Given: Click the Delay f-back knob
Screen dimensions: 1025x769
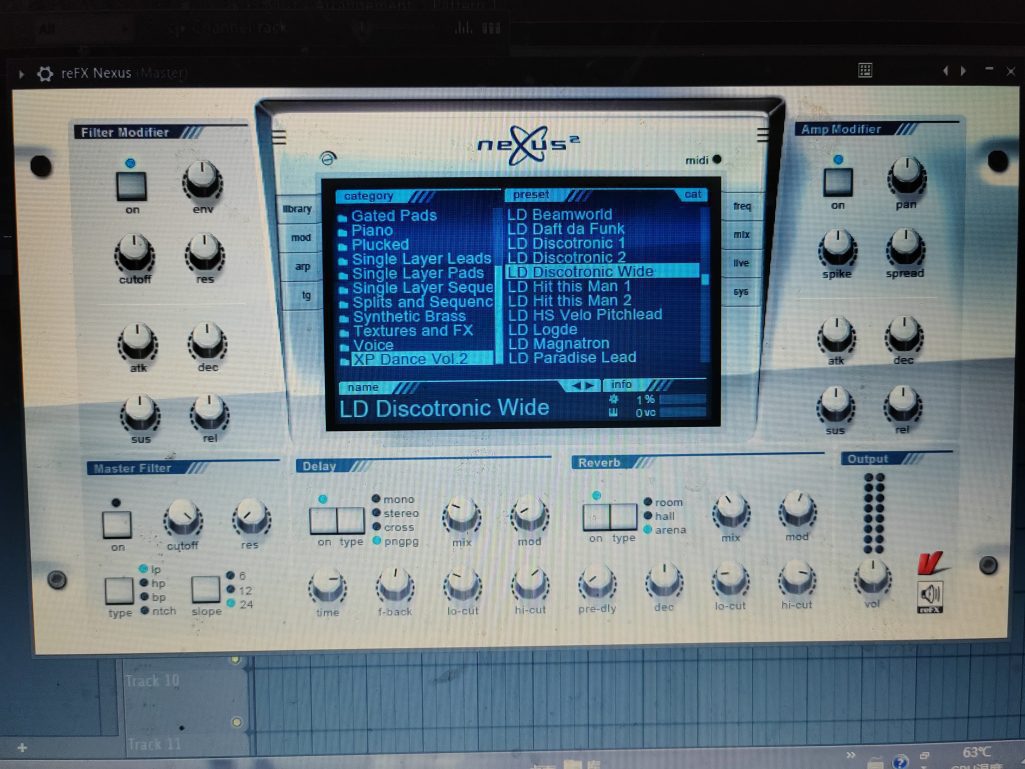Looking at the screenshot, I should (395, 585).
